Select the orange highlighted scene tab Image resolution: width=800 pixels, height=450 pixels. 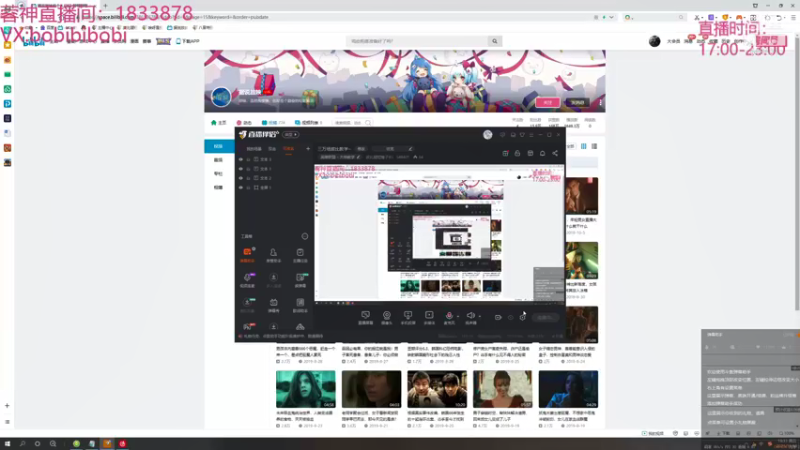coord(289,149)
